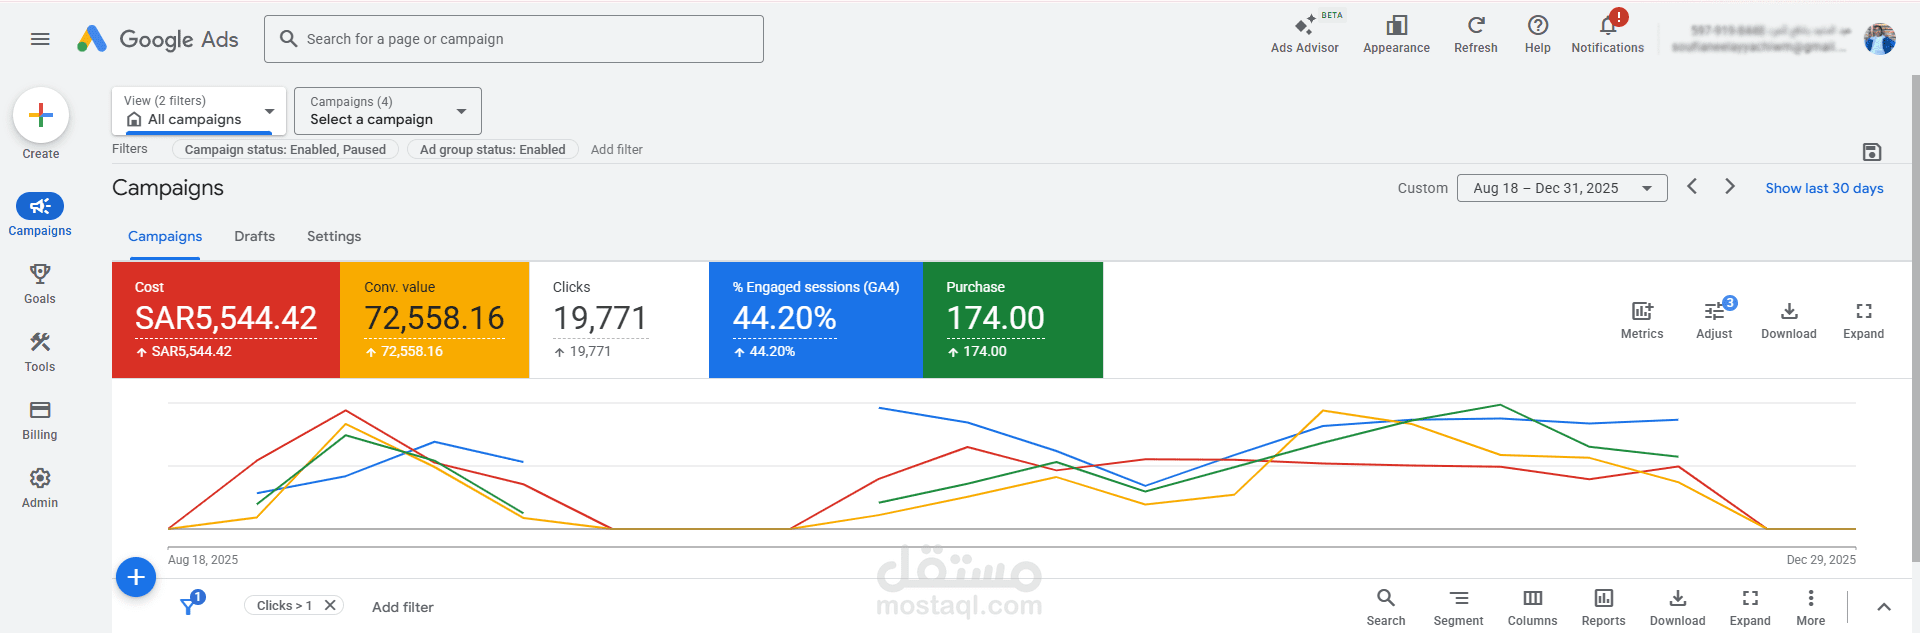Screen dimensions: 1920x633
Task: Open the Appearance settings
Action: tap(1397, 33)
